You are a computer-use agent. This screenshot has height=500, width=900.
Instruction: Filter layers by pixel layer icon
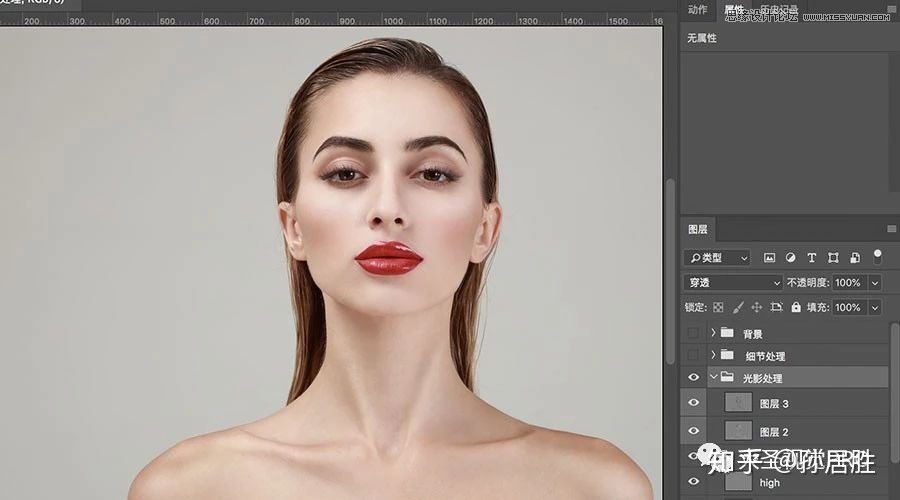(x=770, y=258)
